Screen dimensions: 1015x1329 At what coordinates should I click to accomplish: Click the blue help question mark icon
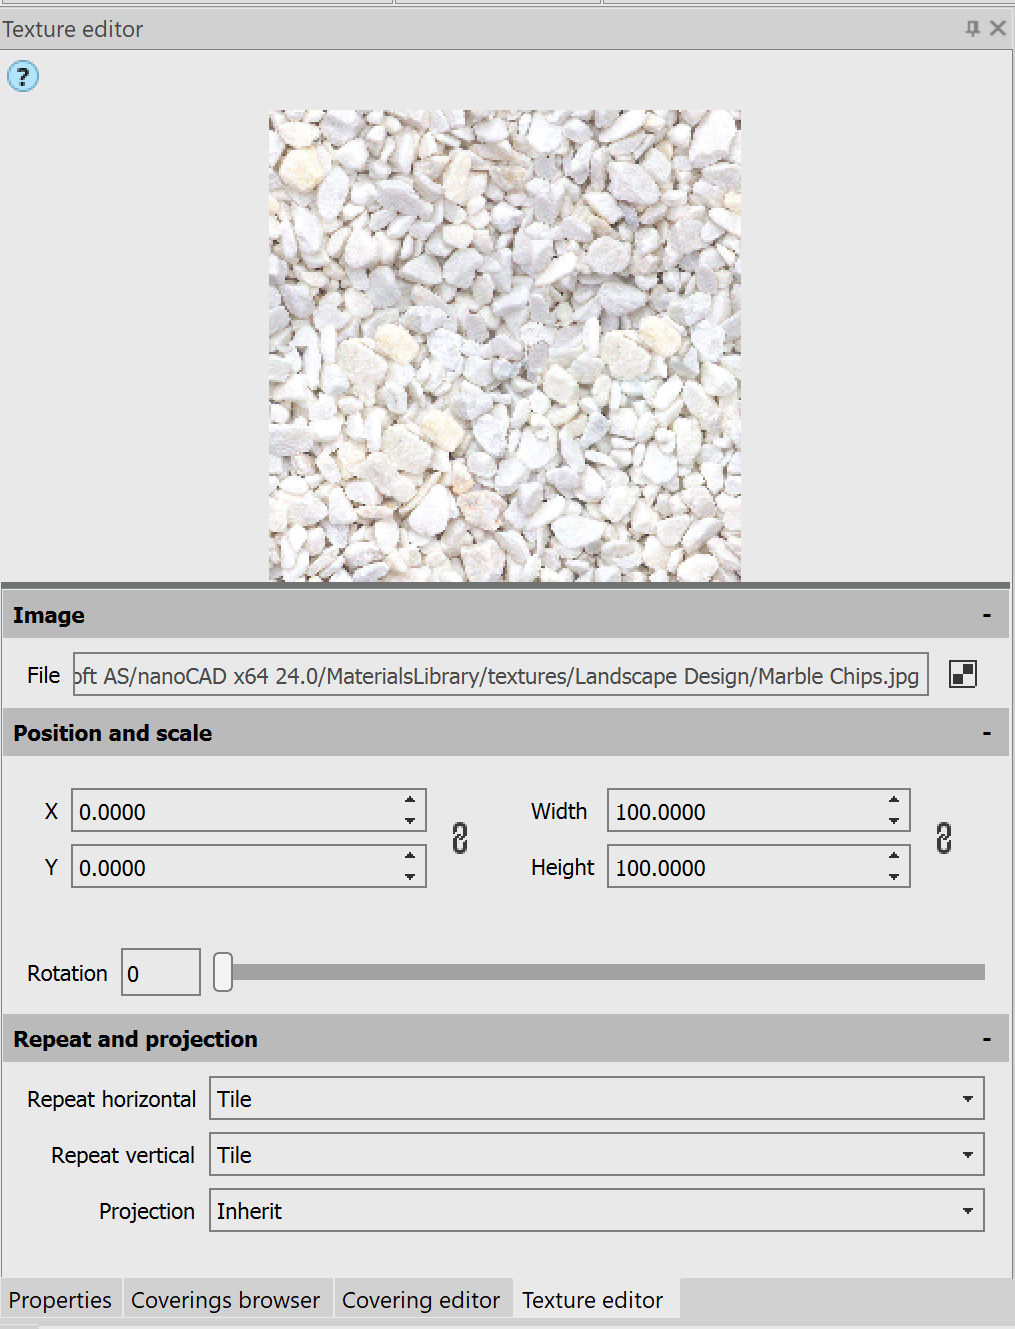tap(23, 76)
